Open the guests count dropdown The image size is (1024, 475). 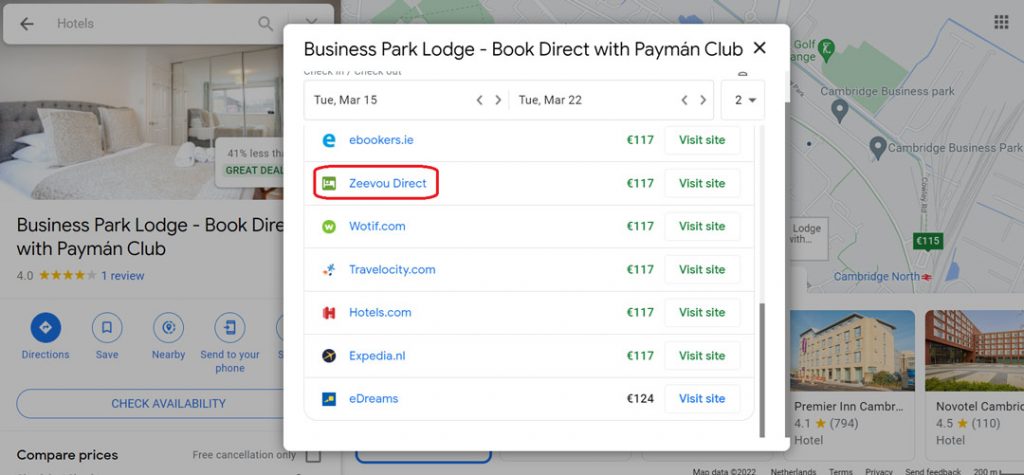click(743, 100)
